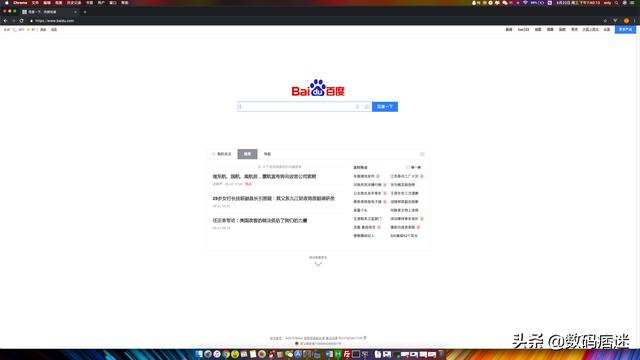This screenshot has width=640, height=360.
Task: Click the browser forward arrow
Action: pyautogui.click(x=13, y=21)
